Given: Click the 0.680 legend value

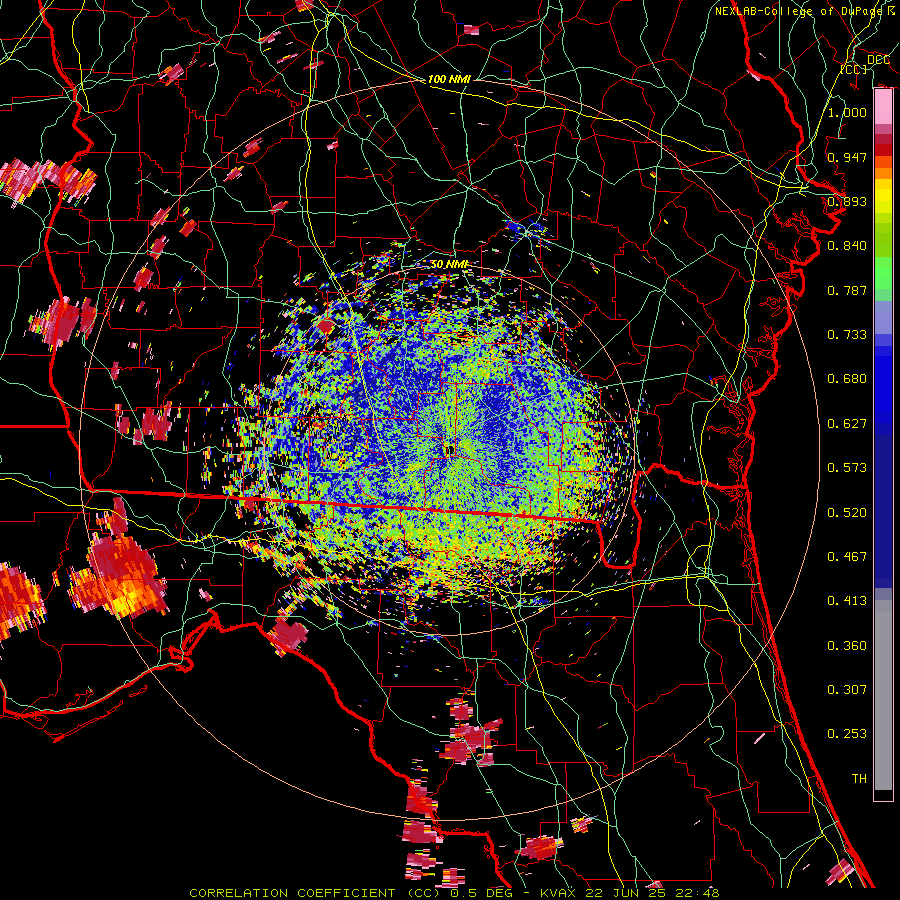Looking at the screenshot, I should tap(847, 379).
